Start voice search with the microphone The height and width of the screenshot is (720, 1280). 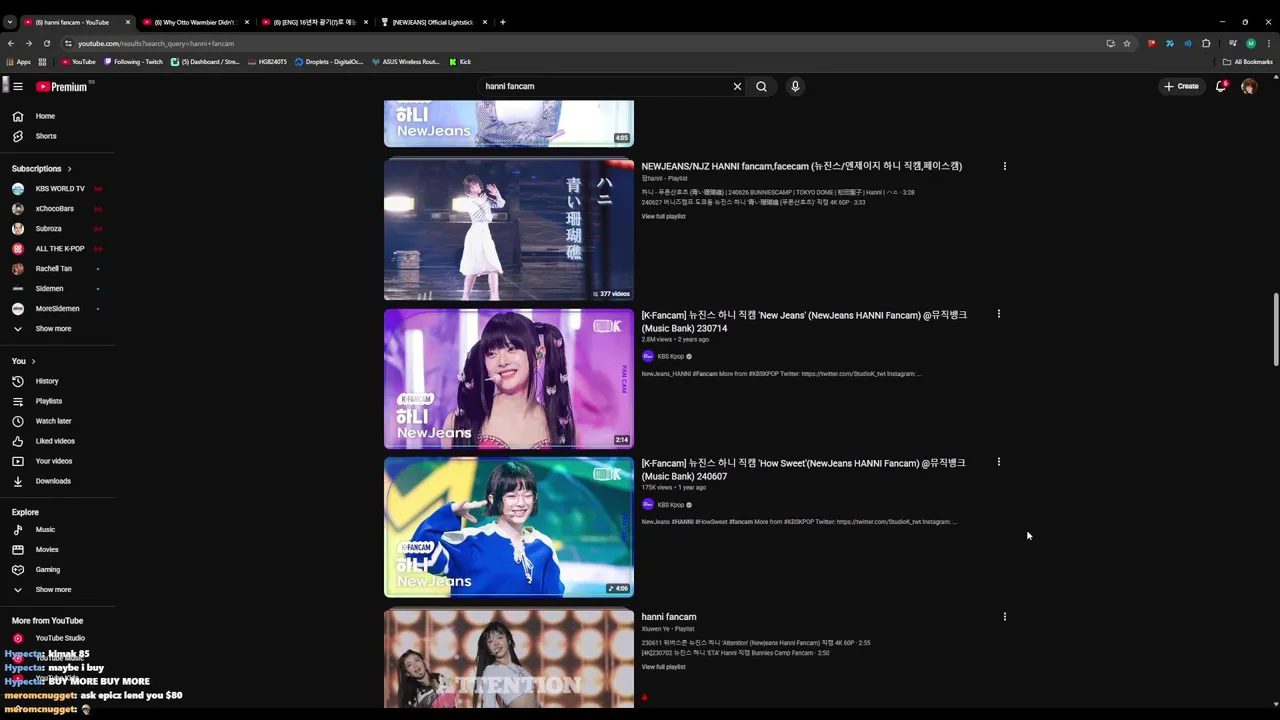click(795, 86)
